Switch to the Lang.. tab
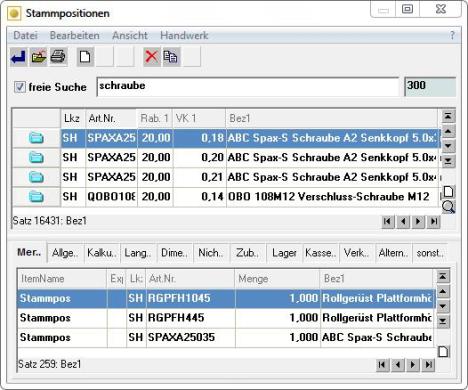Image resolution: width=468 pixels, height=390 pixels. coord(138,253)
